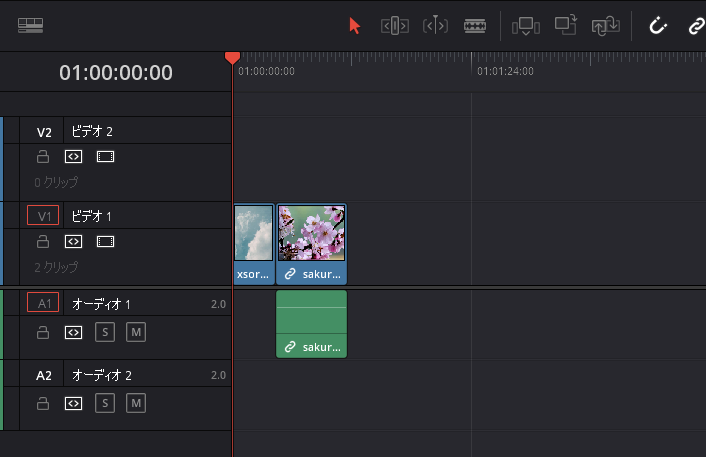Image resolution: width=706 pixels, height=457 pixels.
Task: Toggle the Linked Selection chain button
Action: click(697, 26)
